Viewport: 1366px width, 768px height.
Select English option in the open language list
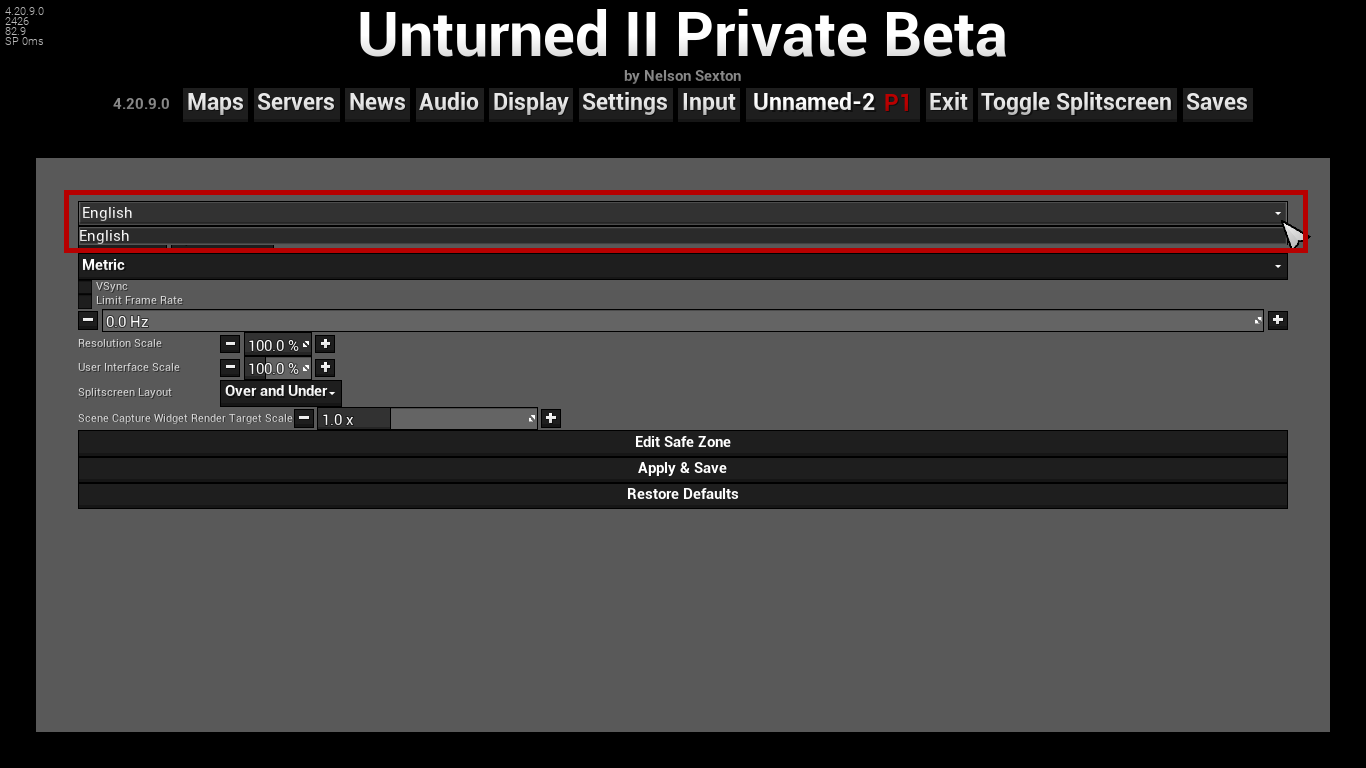click(x=680, y=236)
